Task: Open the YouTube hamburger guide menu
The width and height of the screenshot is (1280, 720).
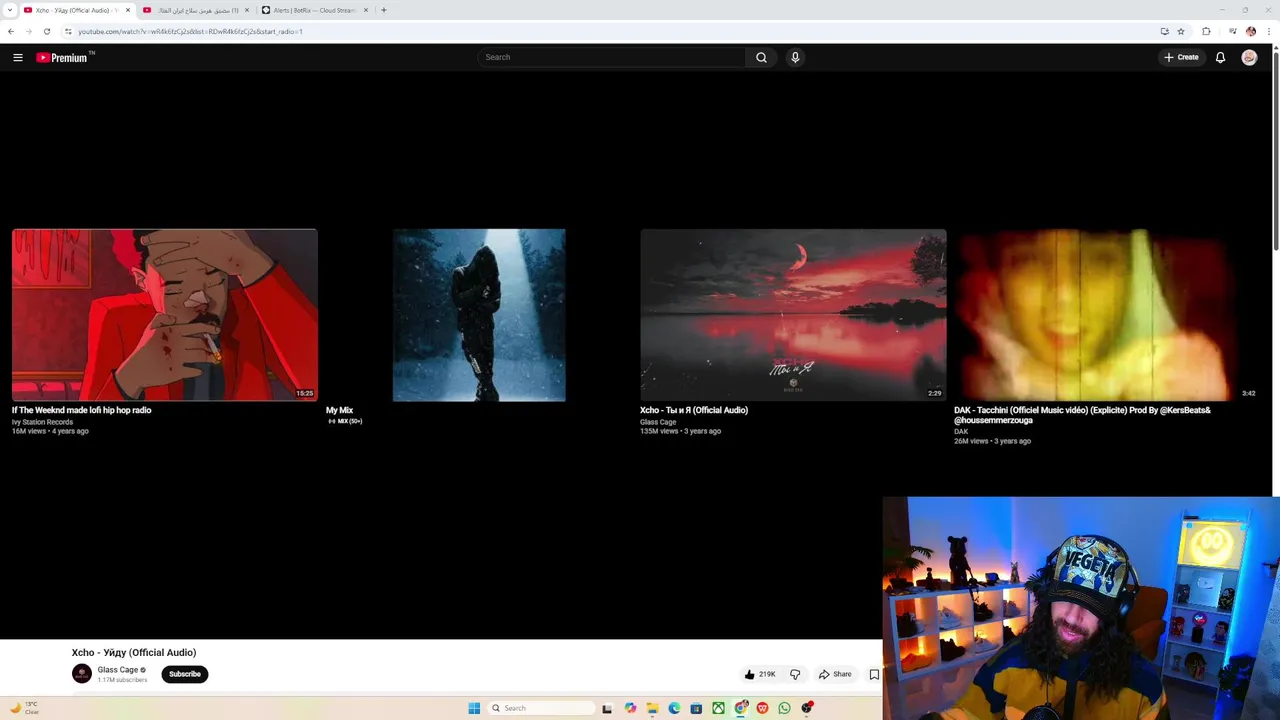Action: [x=18, y=58]
